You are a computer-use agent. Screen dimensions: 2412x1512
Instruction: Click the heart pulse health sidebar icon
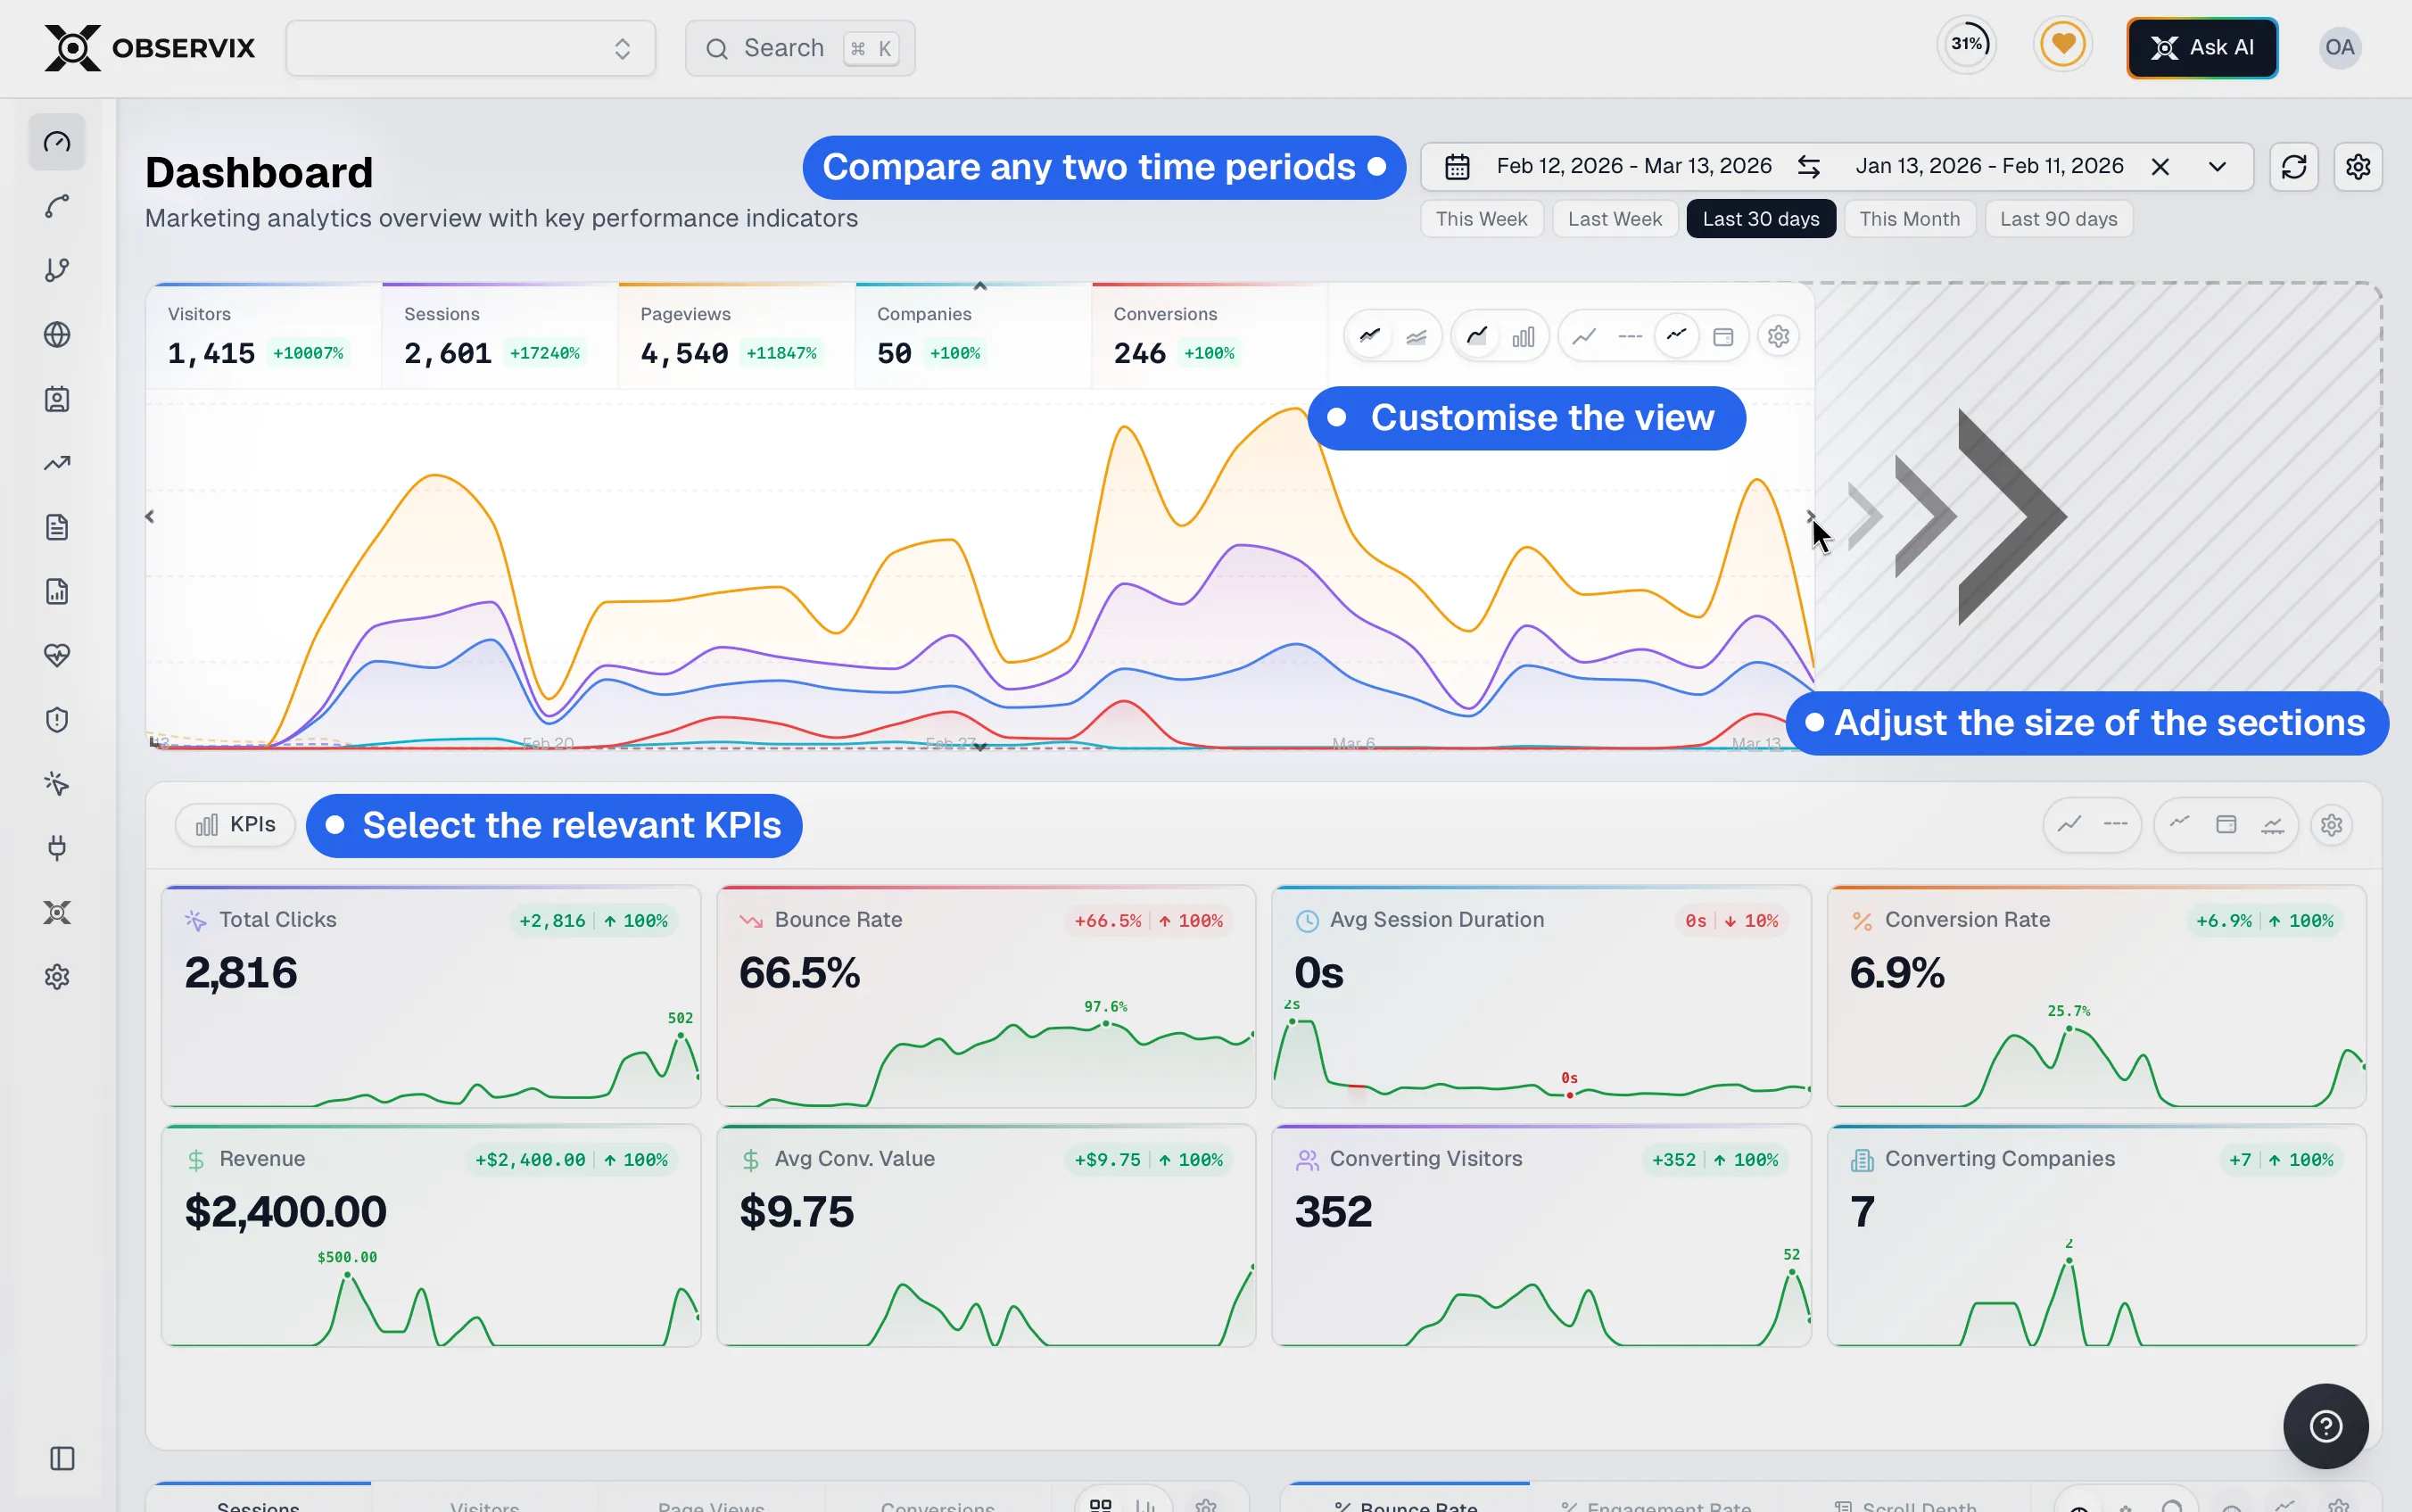click(x=57, y=656)
